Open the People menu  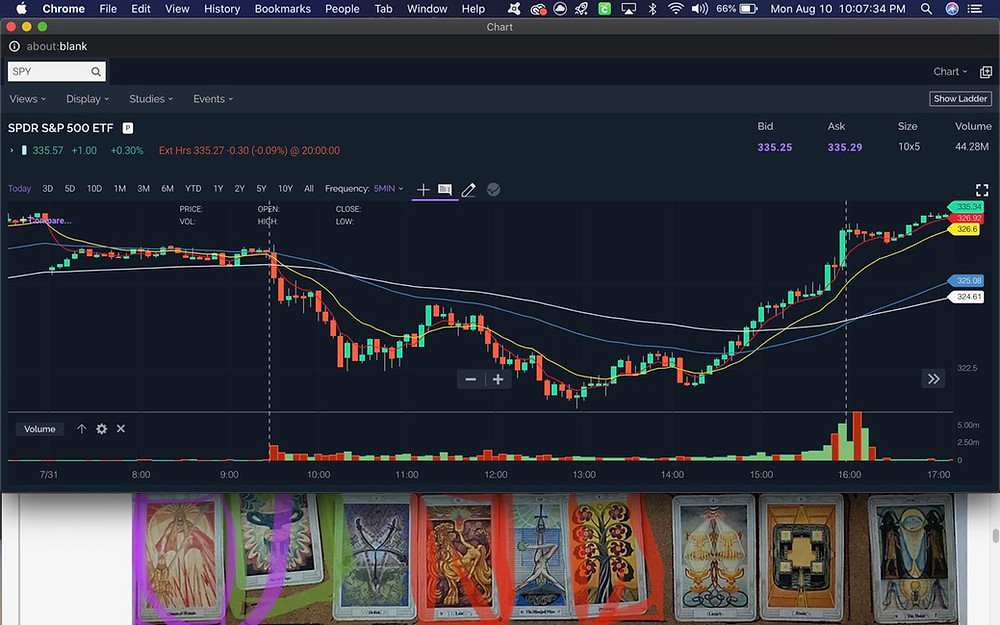(x=342, y=9)
